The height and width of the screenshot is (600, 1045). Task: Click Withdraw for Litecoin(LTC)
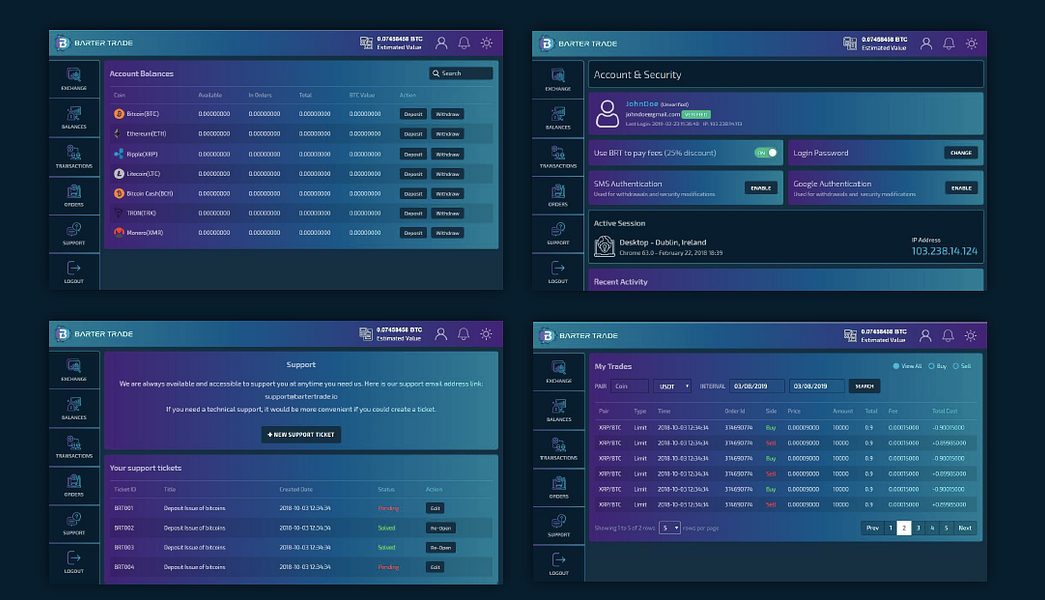[x=447, y=174]
